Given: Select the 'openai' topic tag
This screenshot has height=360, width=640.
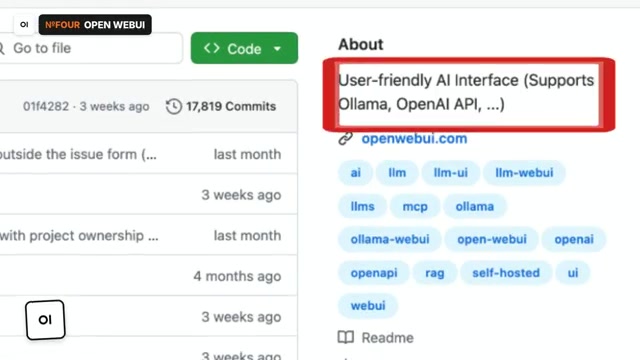Looking at the screenshot, I should (574, 239).
